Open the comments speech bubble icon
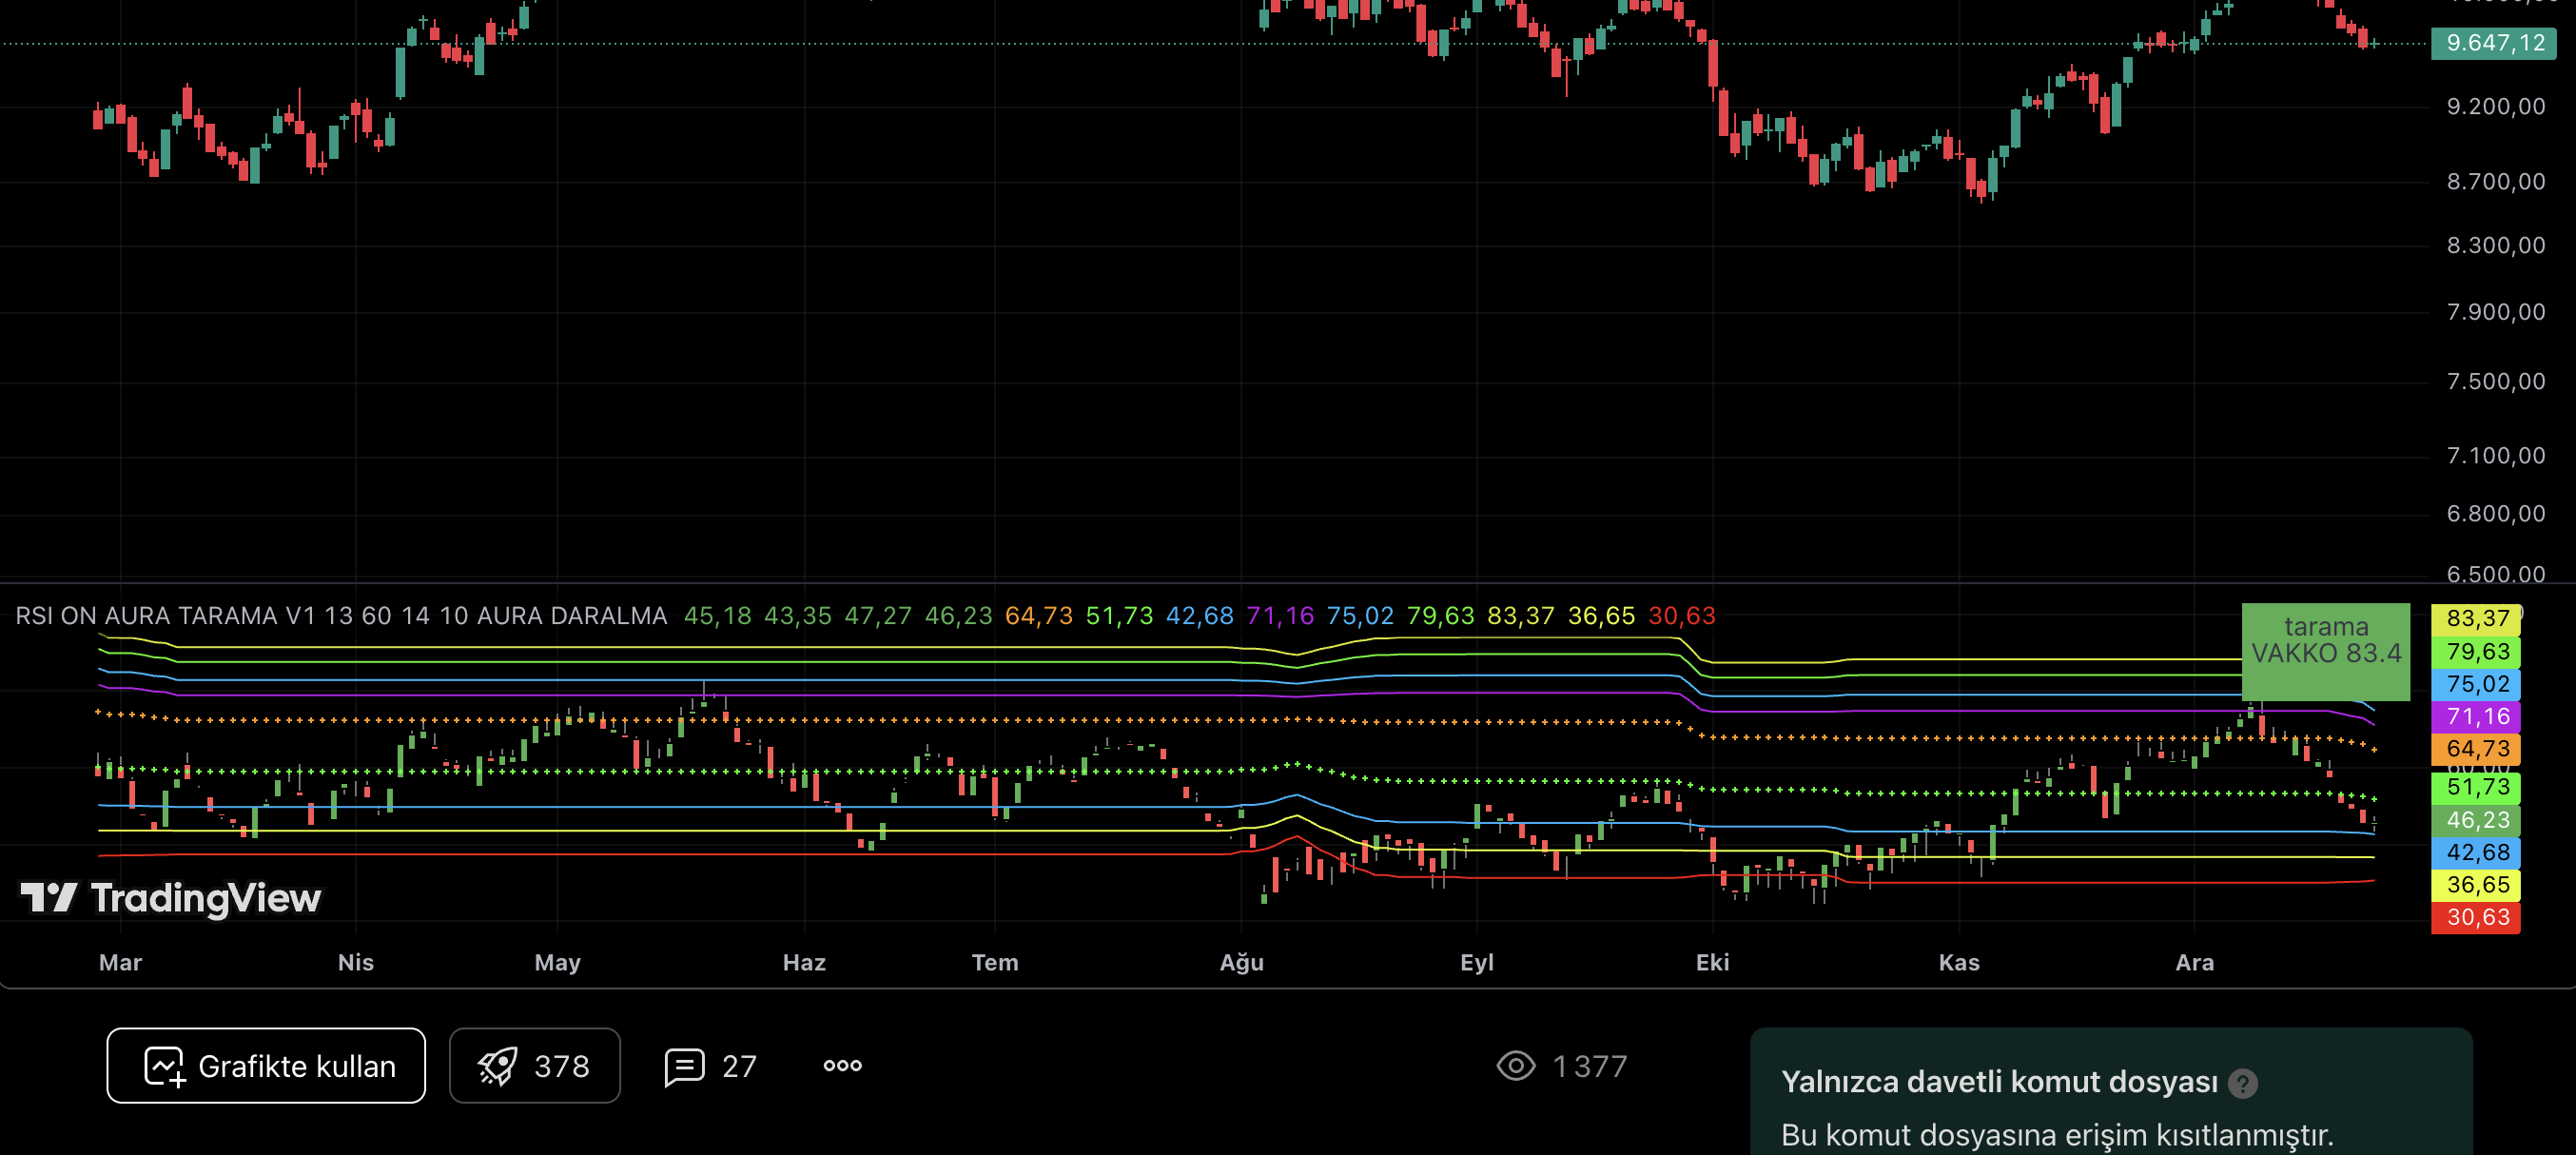Screen dimensions: 2576x1155 (685, 1066)
